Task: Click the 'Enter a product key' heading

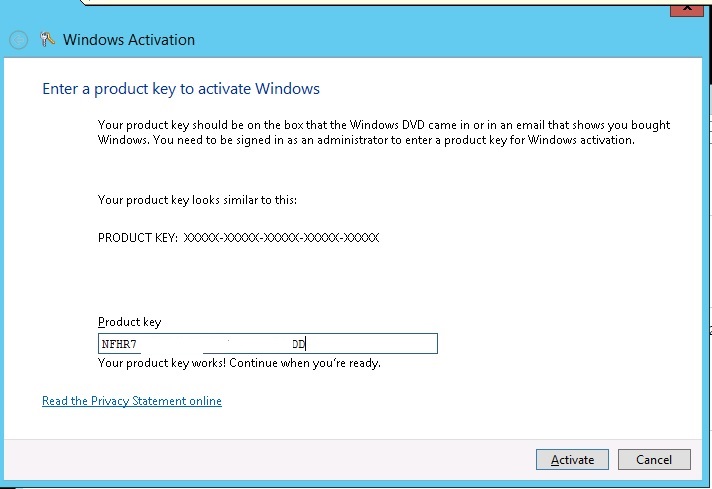Action: [180, 89]
